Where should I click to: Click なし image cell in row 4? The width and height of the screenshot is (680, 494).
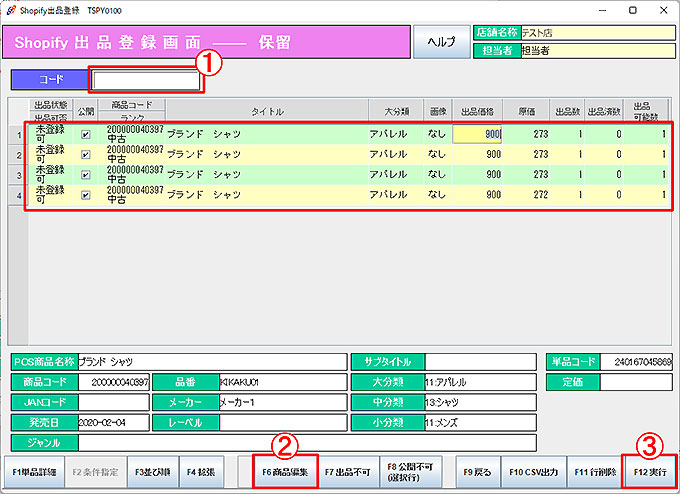[436, 195]
